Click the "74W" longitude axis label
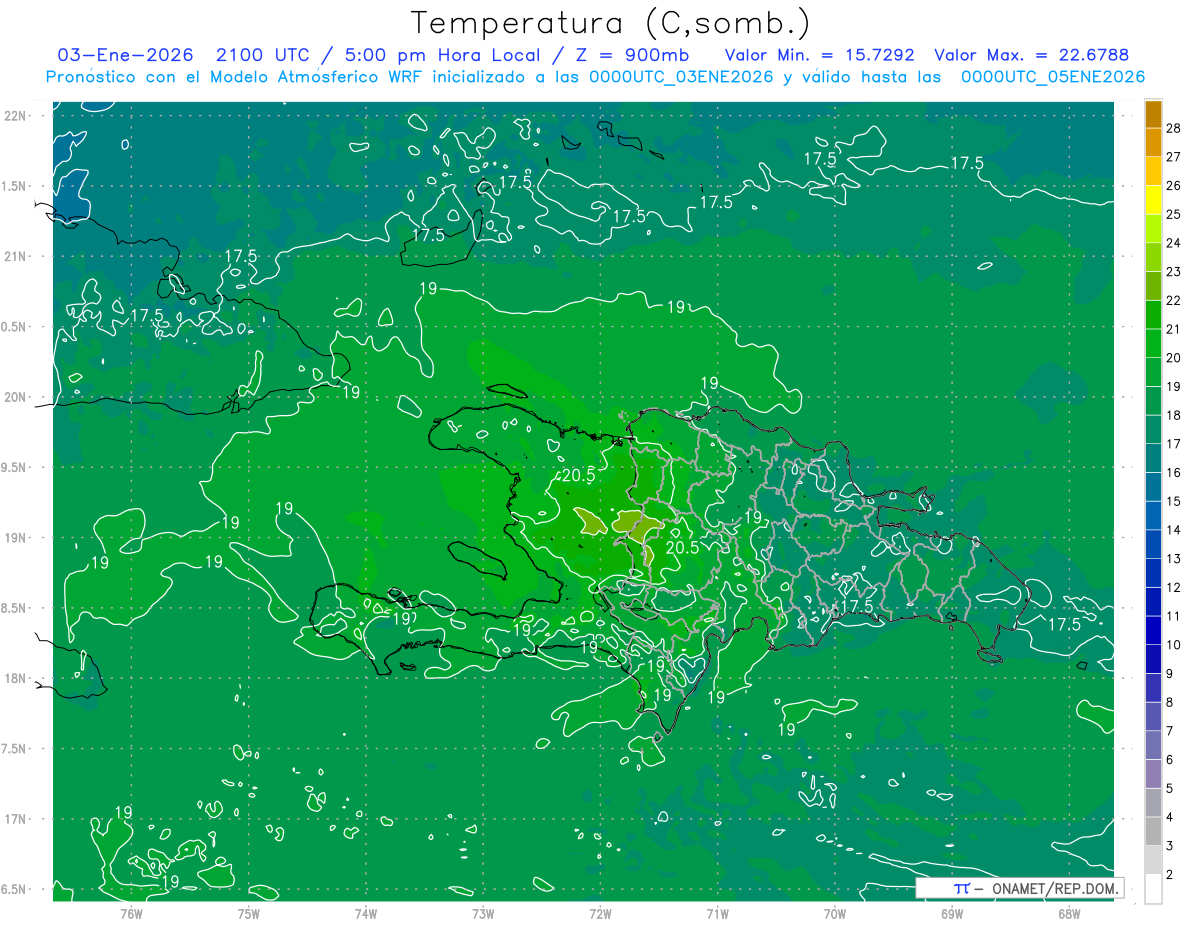Screen dimensions: 1200x927 (366, 913)
